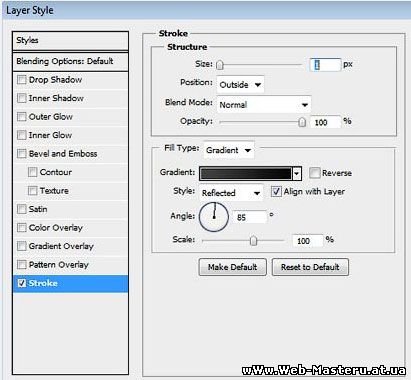Open the Style dropdown set to Reflected
The width and height of the screenshot is (411, 380).
(x=231, y=193)
